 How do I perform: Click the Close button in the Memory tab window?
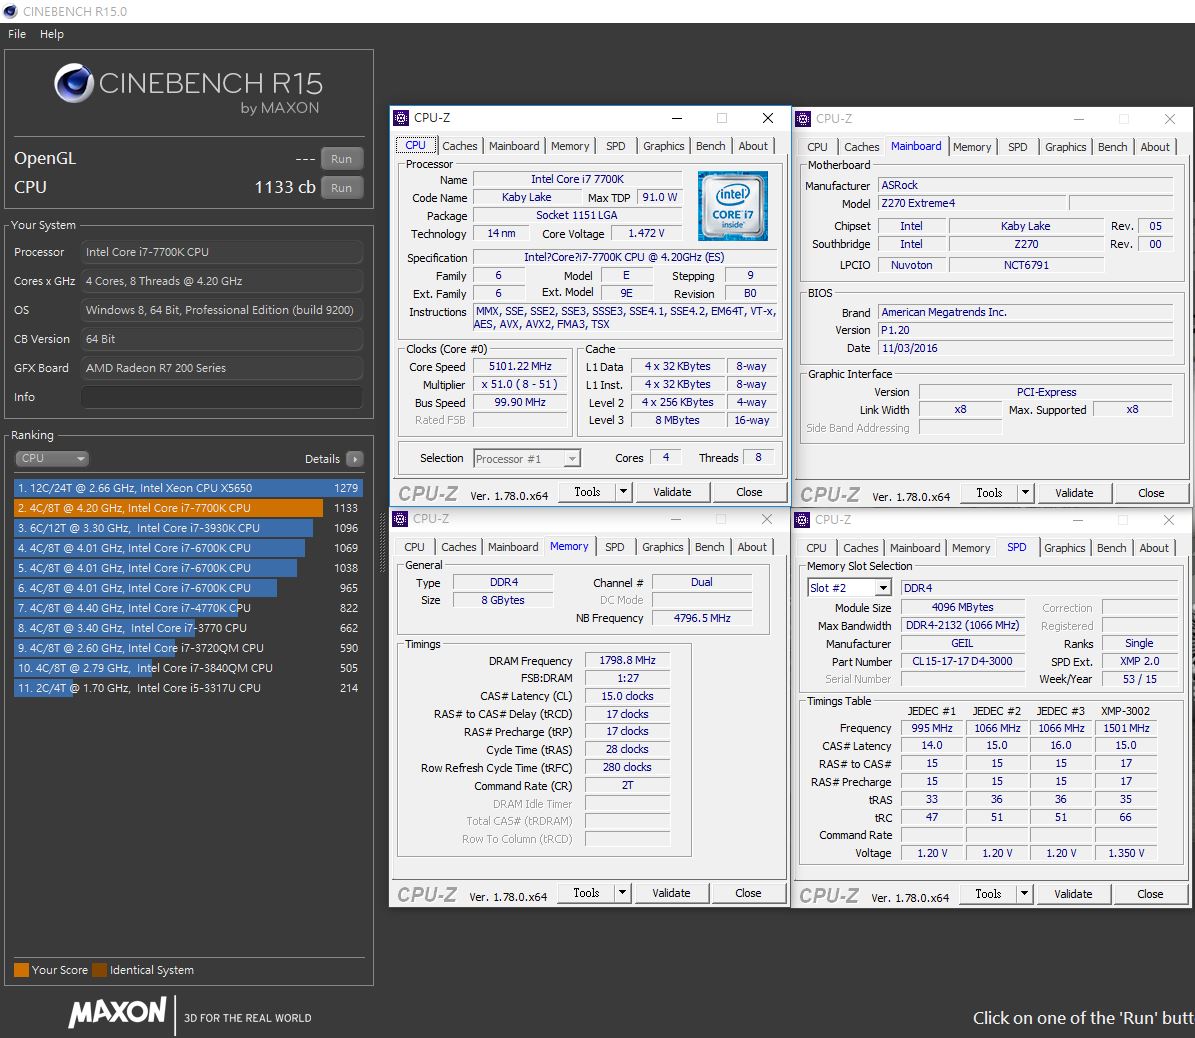pyautogui.click(x=748, y=892)
